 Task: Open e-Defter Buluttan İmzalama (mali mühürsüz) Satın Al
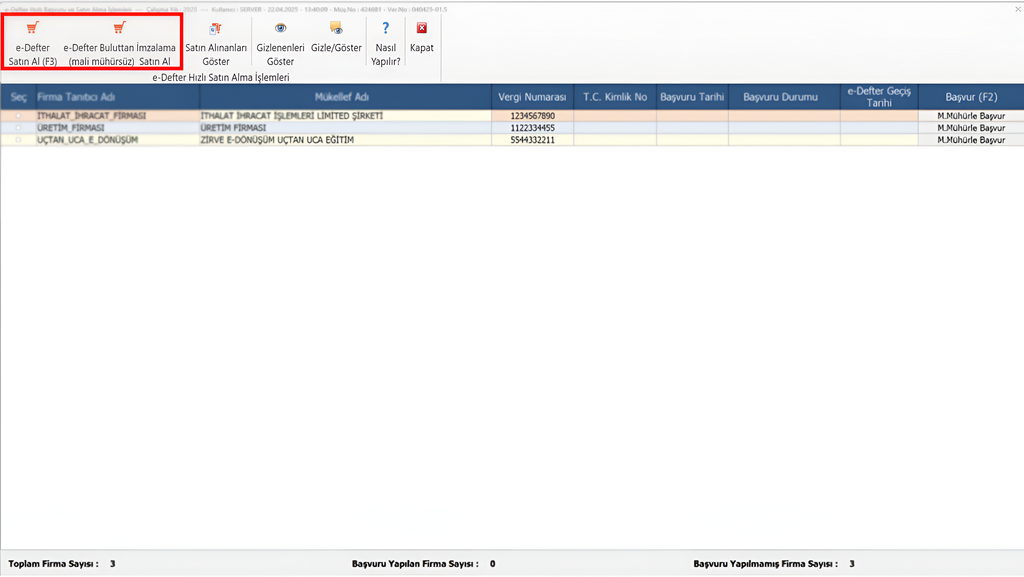120,43
